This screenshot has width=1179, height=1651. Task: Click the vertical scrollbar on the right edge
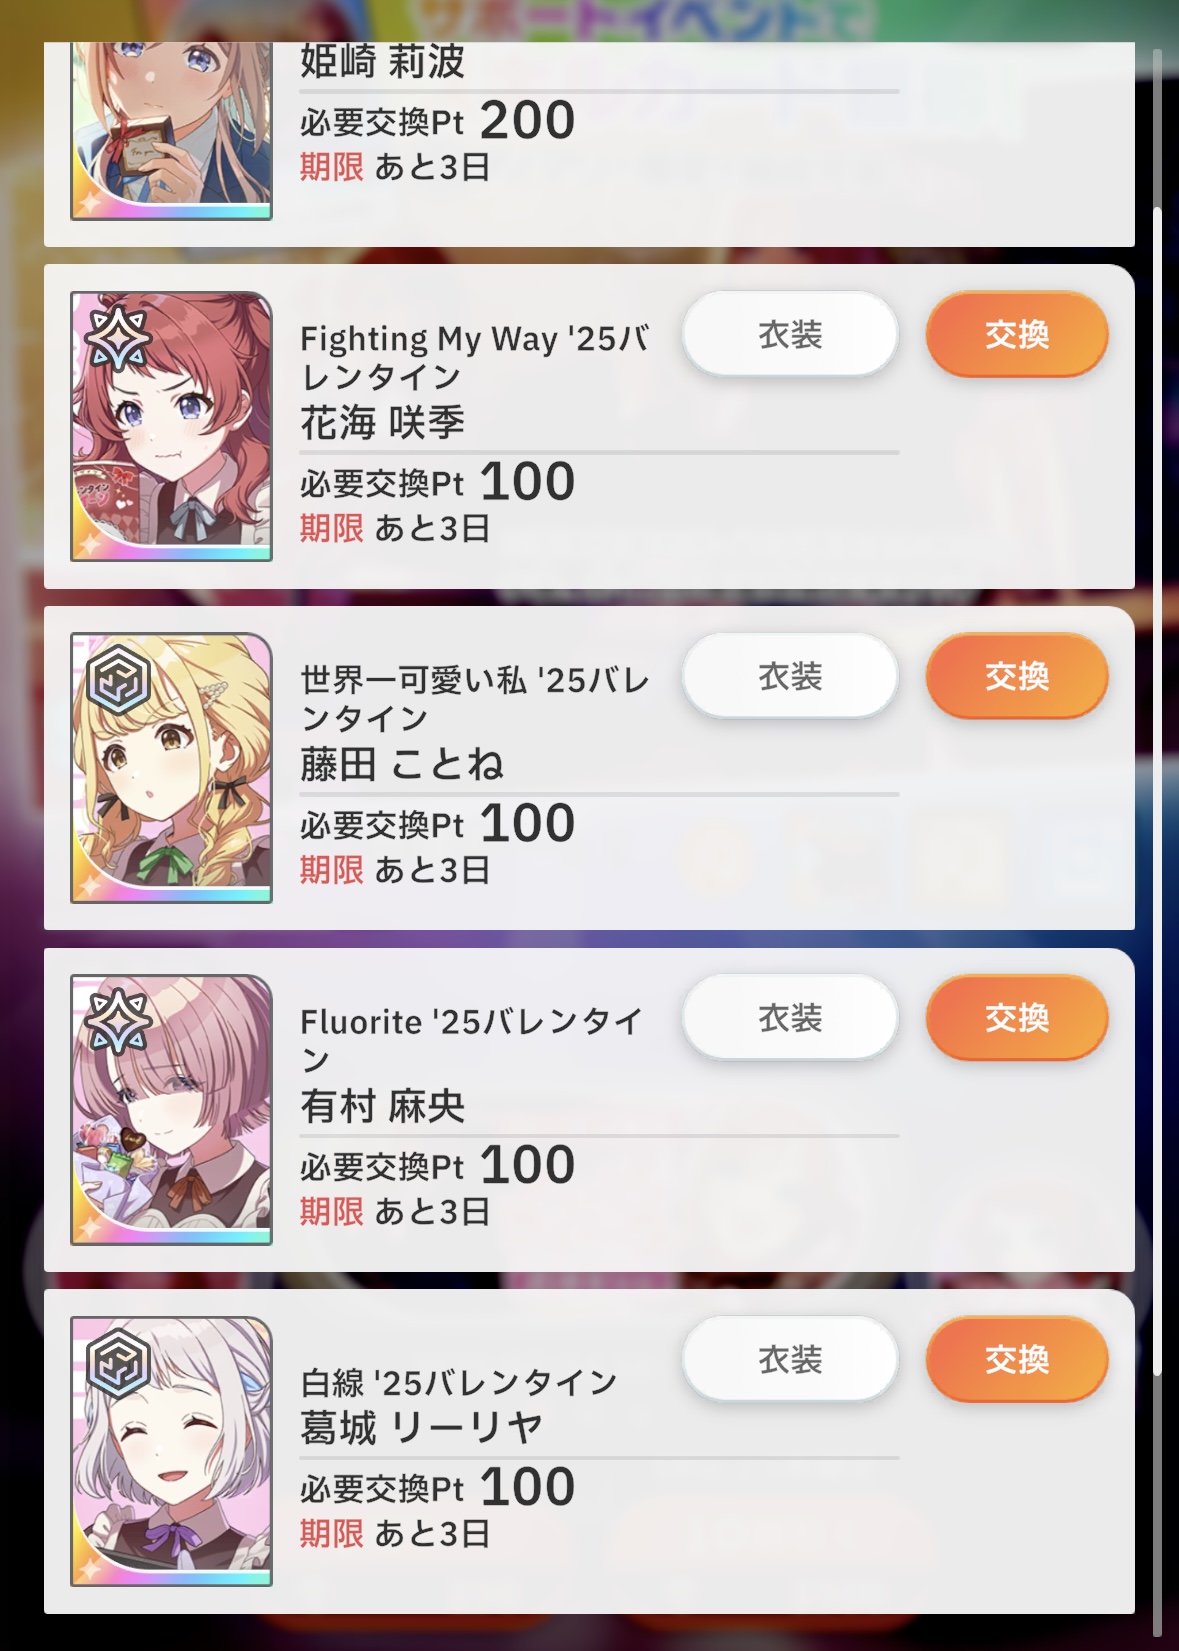(x=1157, y=790)
